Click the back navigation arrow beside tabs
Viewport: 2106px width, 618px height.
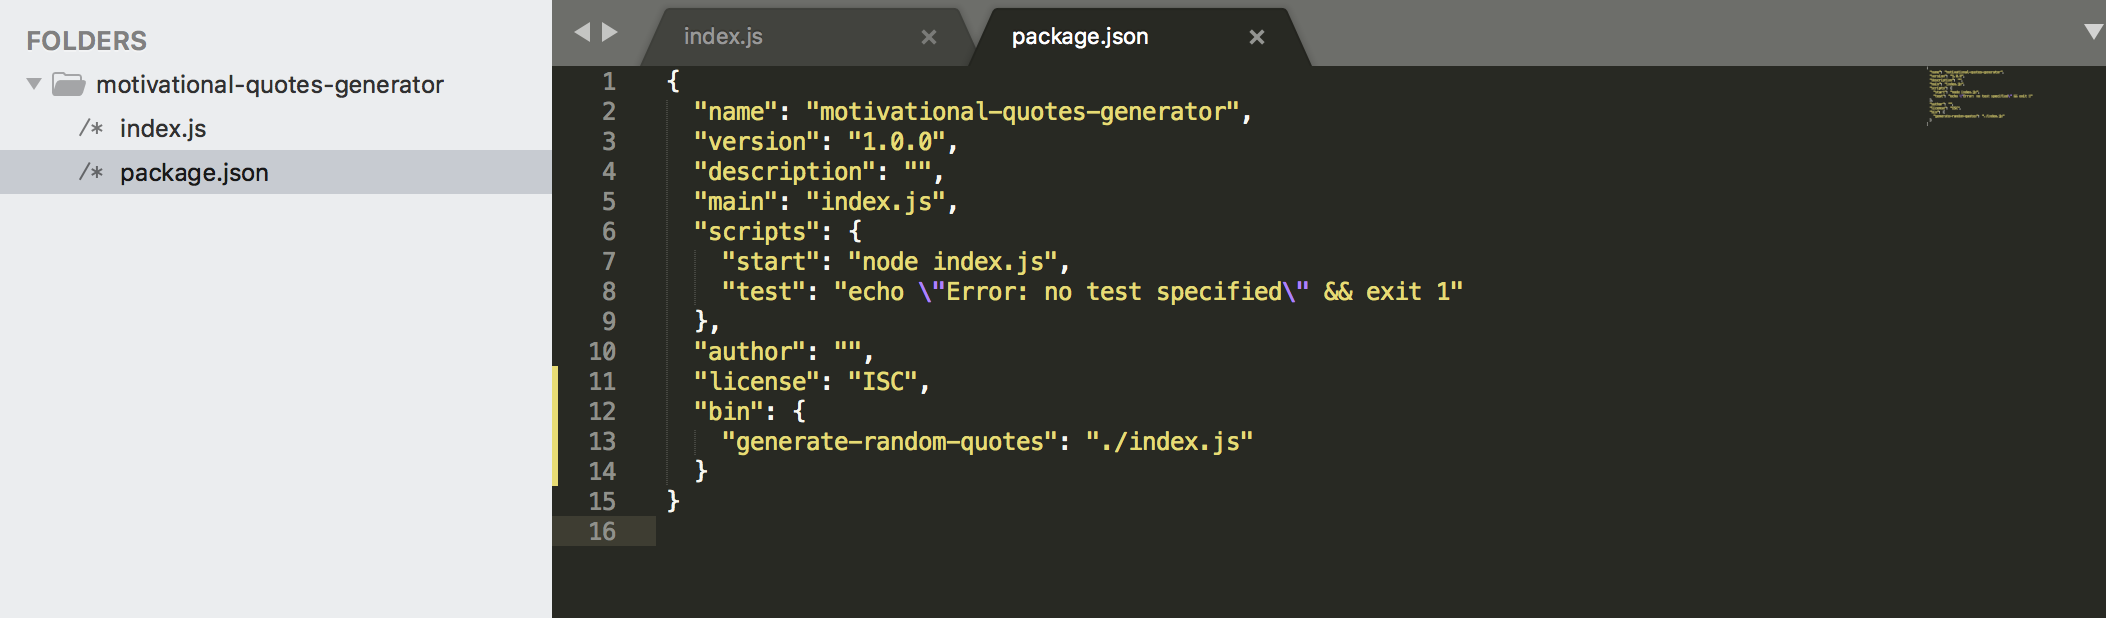click(582, 33)
